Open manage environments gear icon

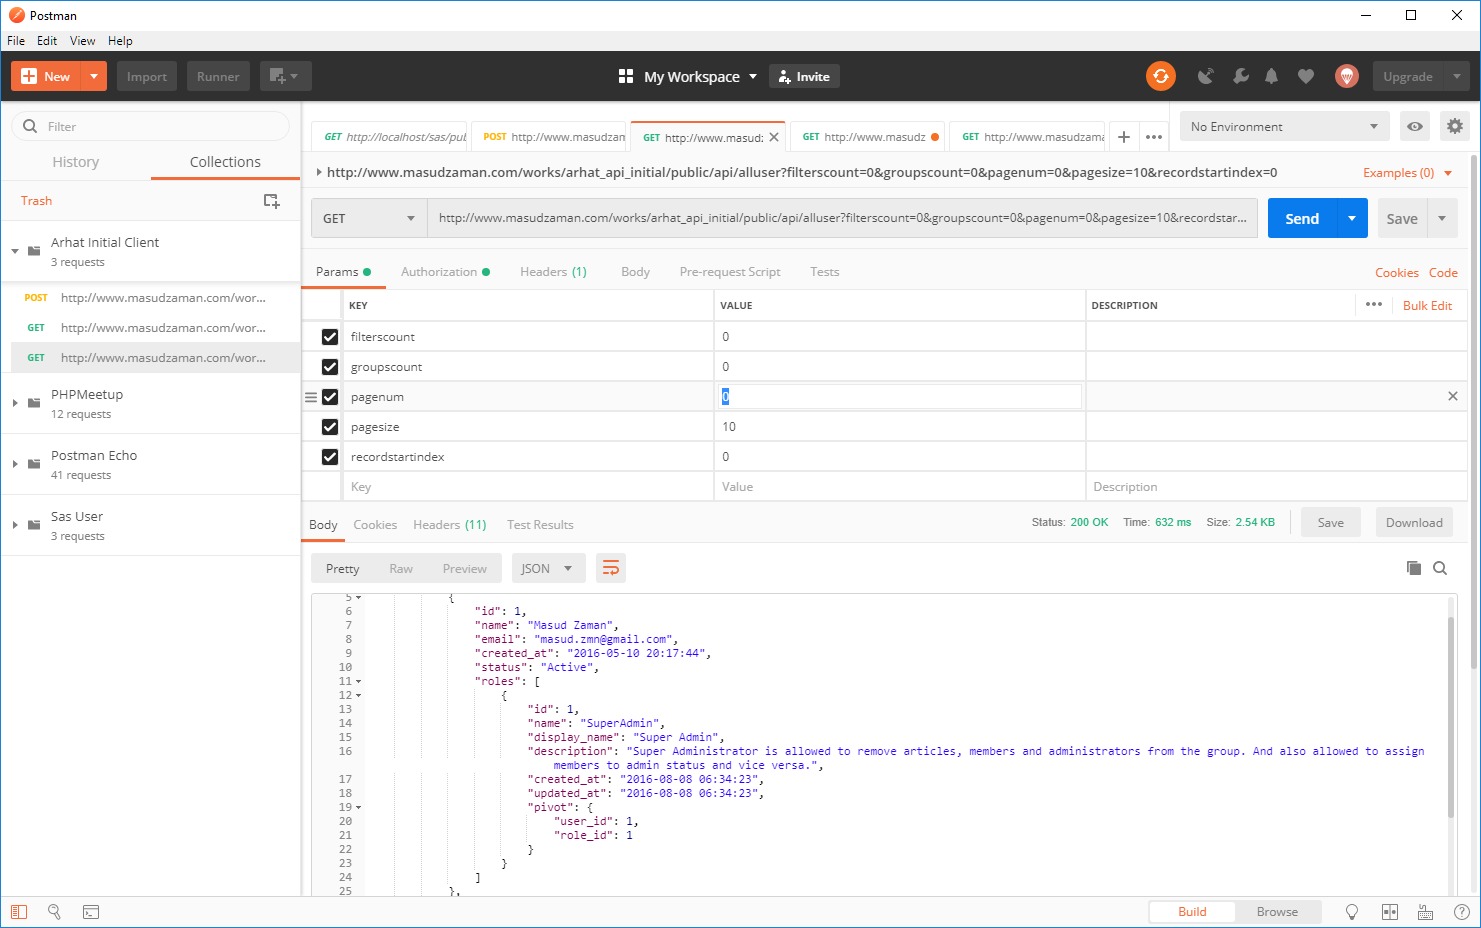click(1455, 127)
